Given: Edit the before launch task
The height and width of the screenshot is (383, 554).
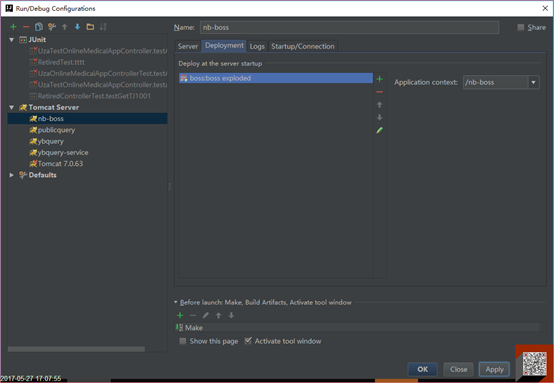Looking at the screenshot, I should click(206, 315).
